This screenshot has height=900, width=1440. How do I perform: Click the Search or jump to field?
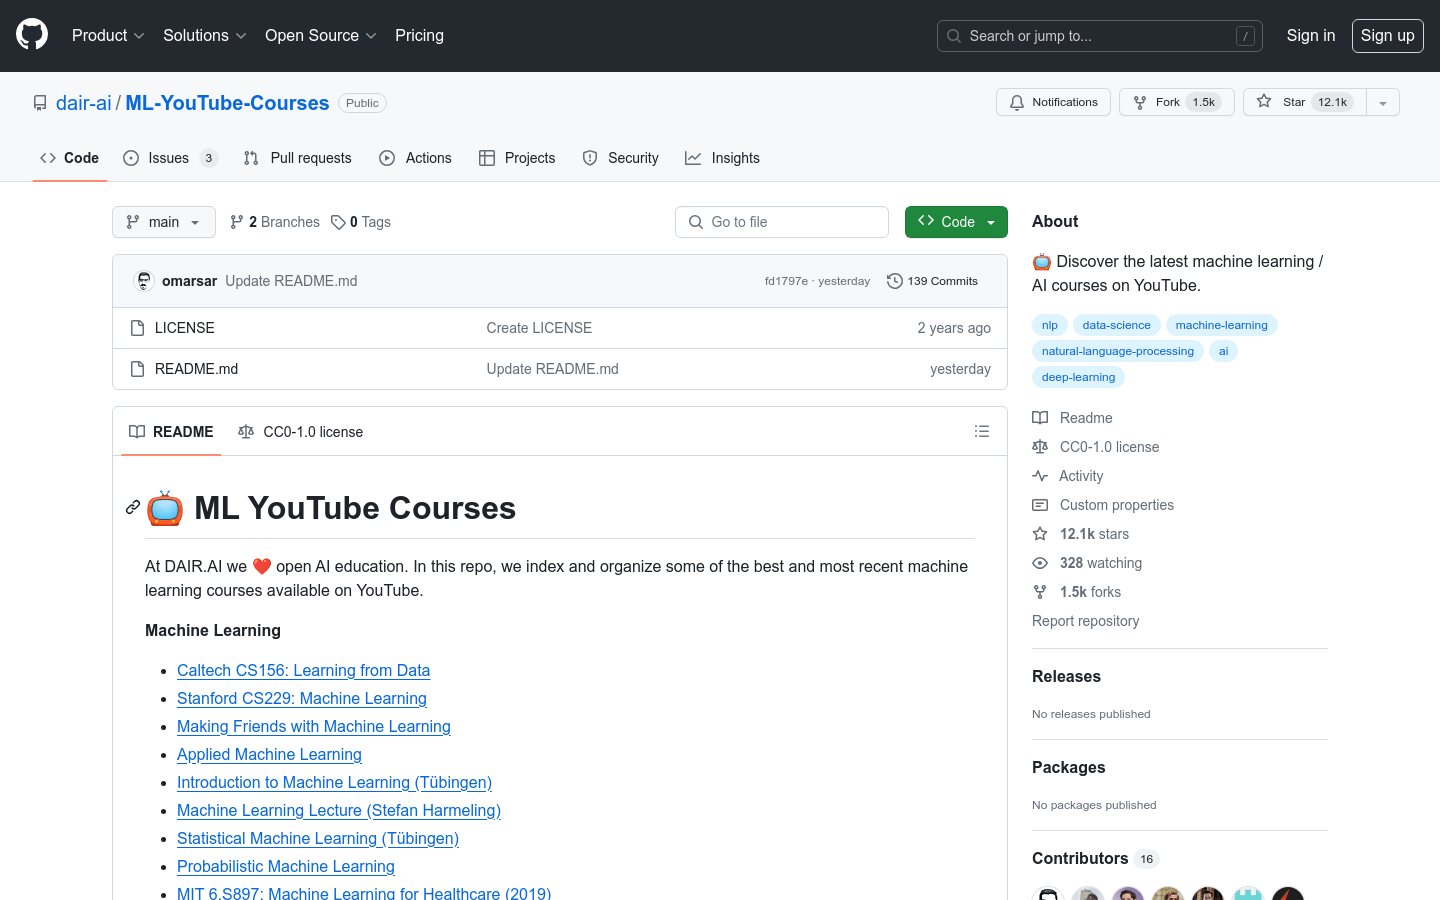point(1100,36)
